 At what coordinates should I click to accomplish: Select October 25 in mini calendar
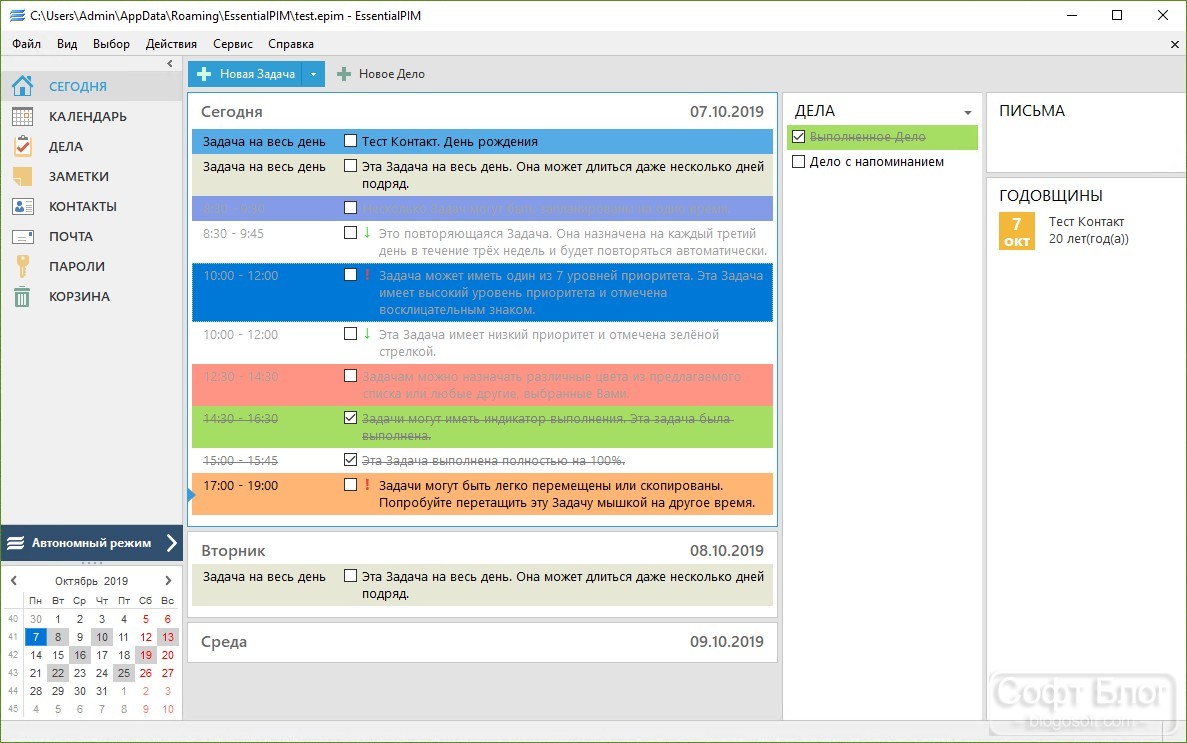123,673
